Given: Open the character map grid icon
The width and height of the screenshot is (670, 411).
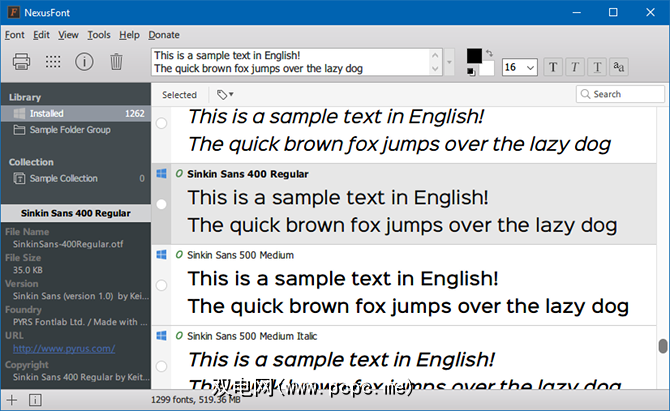Looking at the screenshot, I should tap(53, 61).
